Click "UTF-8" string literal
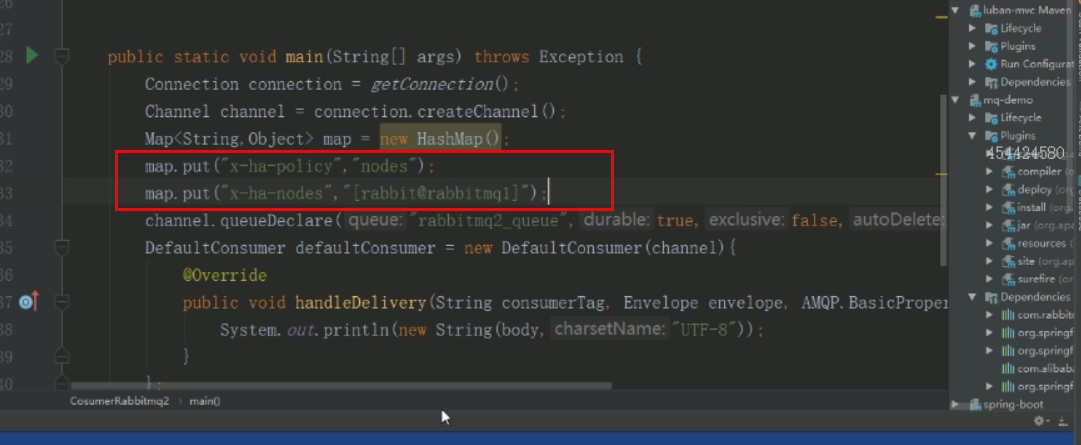Image resolution: width=1081 pixels, height=445 pixels. tap(706, 330)
